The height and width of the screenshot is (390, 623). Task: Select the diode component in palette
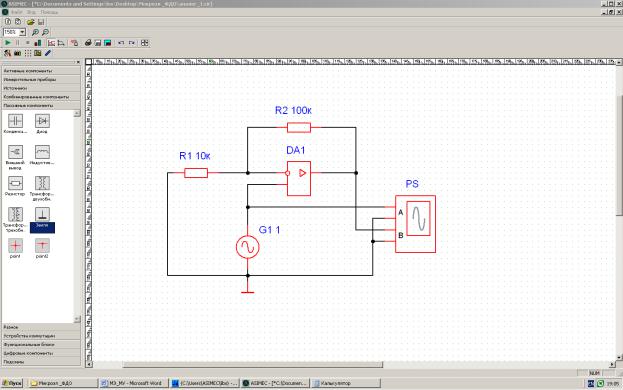(x=42, y=121)
